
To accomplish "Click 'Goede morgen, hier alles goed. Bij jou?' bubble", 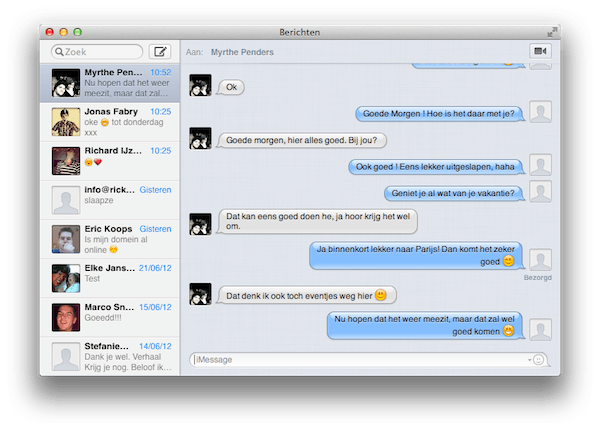I will (x=302, y=140).
